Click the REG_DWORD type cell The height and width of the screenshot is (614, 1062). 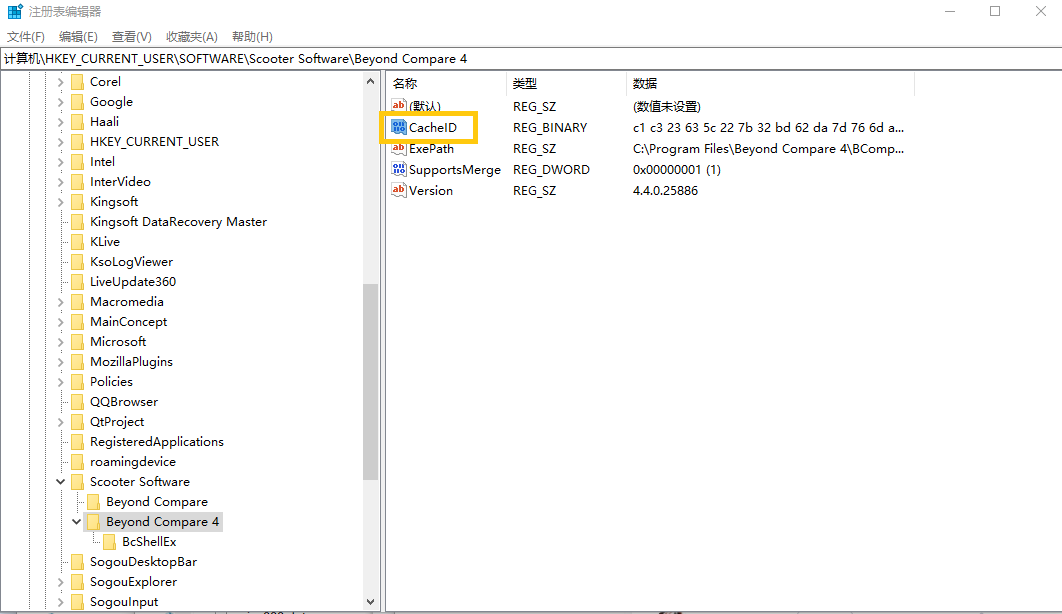[x=551, y=169]
